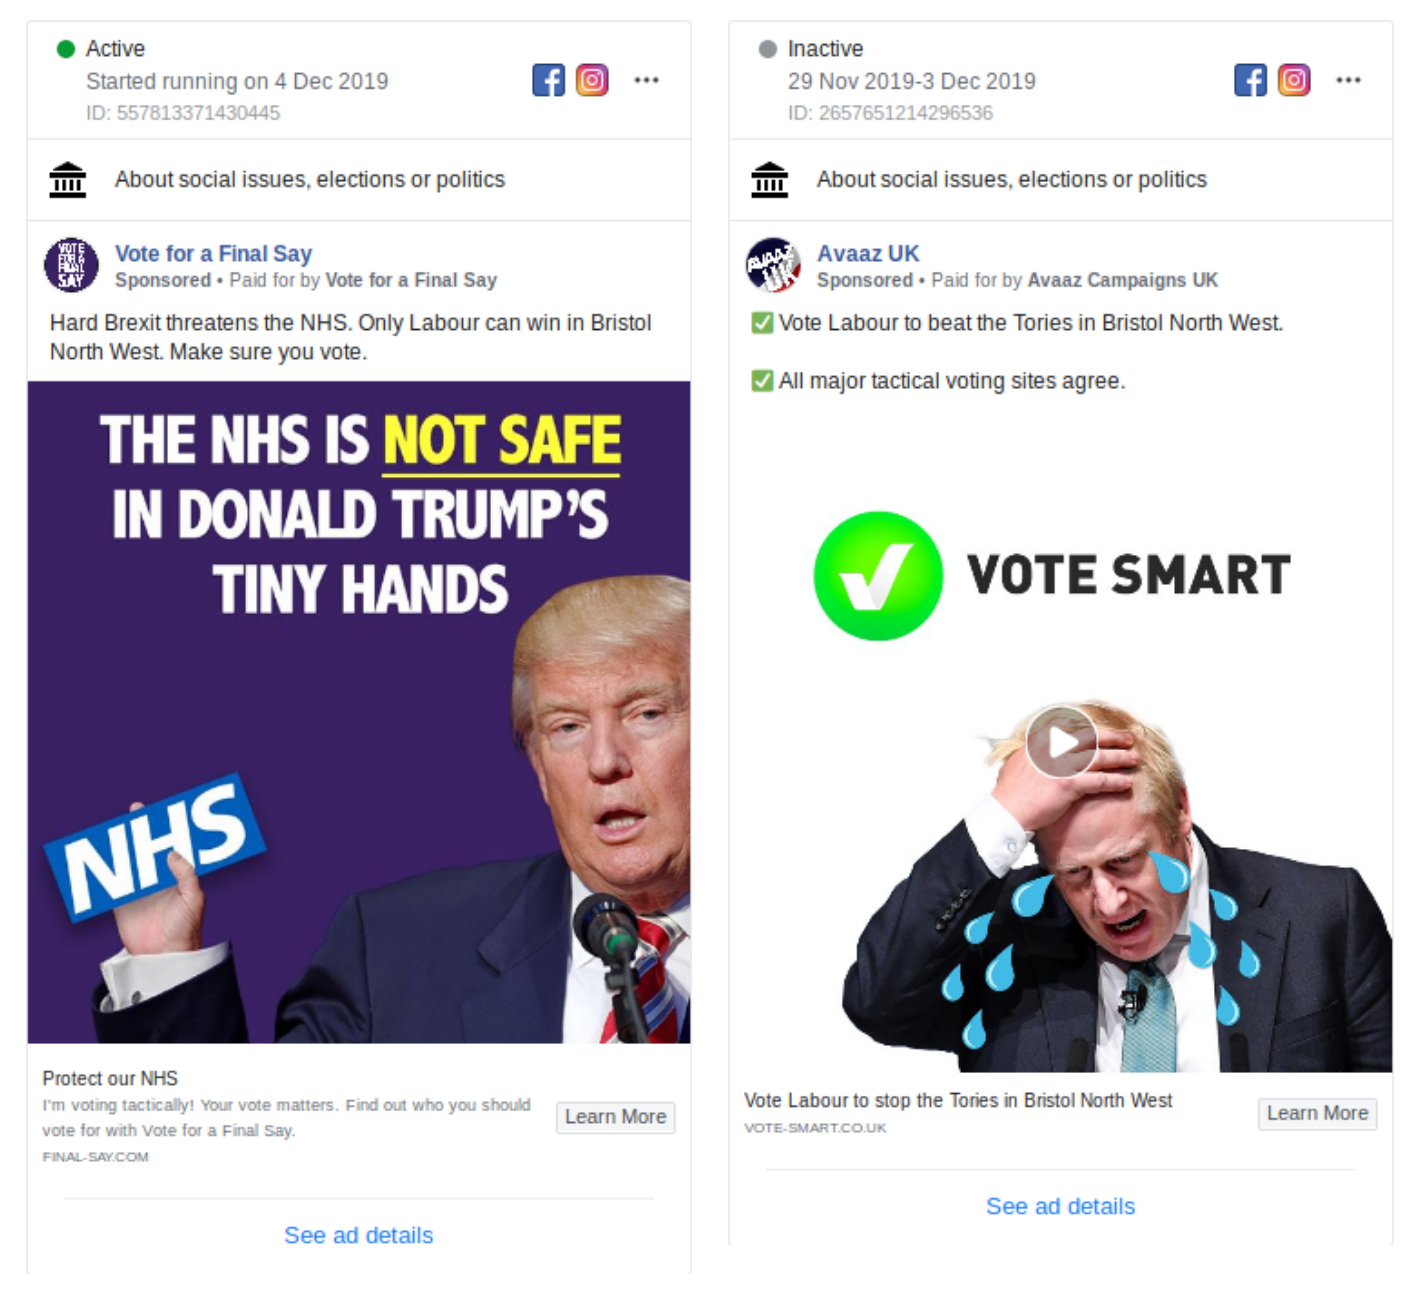Click the government building icon on the left ad

click(68, 180)
